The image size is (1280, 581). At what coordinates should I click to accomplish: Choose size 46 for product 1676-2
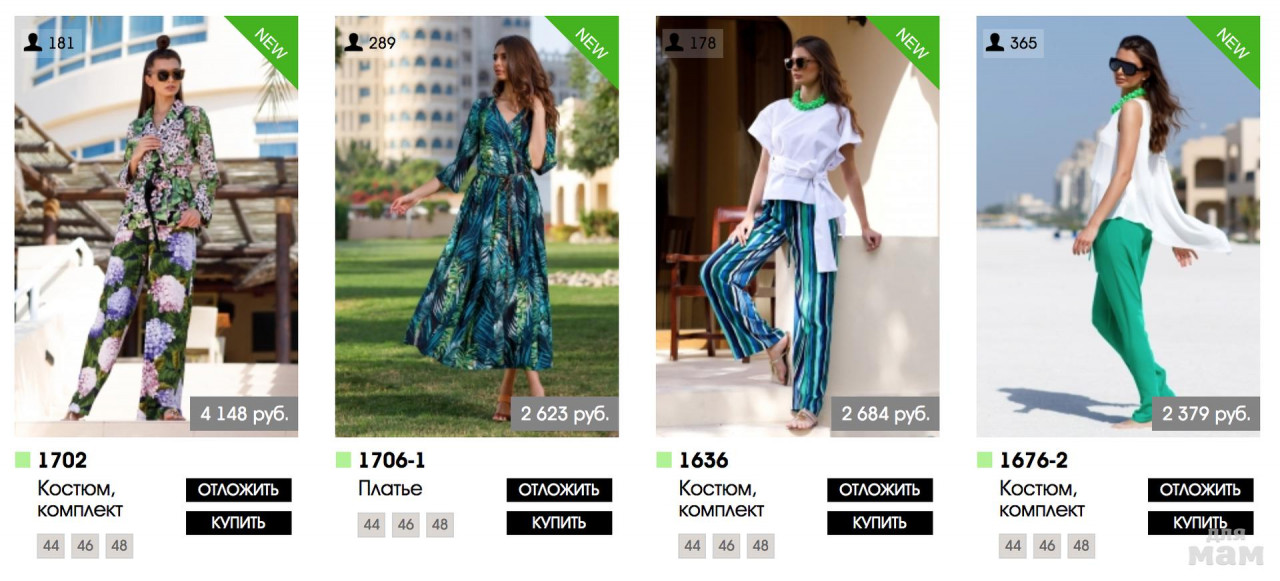(x=1047, y=546)
